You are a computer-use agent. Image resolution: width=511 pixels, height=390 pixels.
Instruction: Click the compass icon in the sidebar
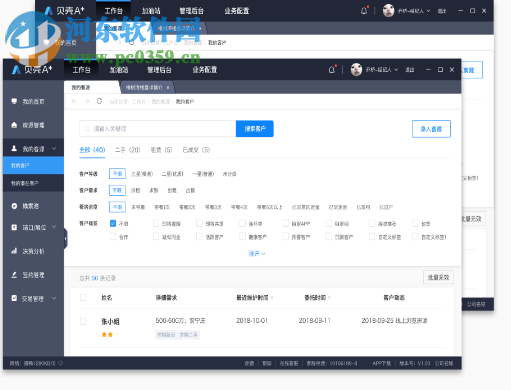coord(14,206)
